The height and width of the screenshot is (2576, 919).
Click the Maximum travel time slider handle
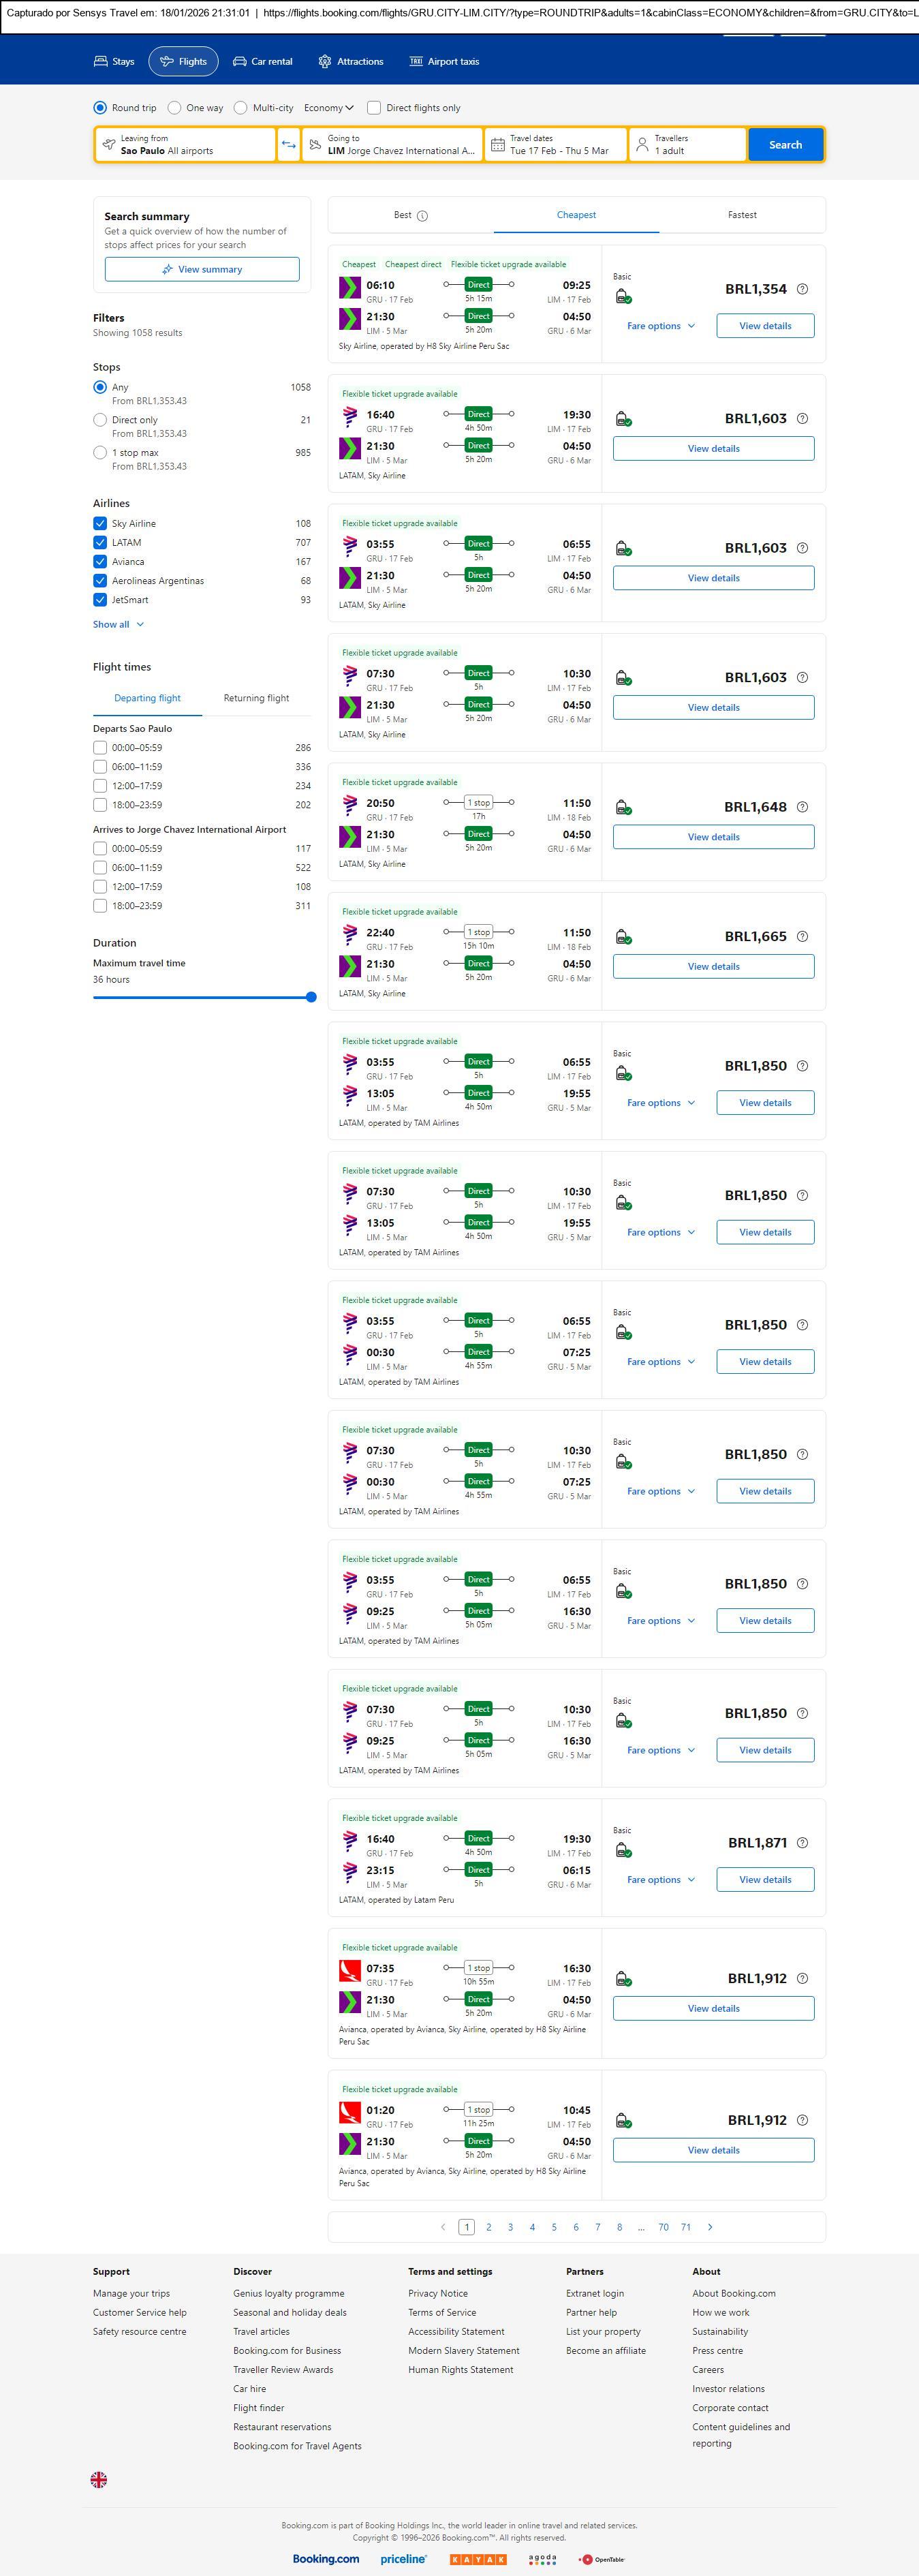coord(311,997)
